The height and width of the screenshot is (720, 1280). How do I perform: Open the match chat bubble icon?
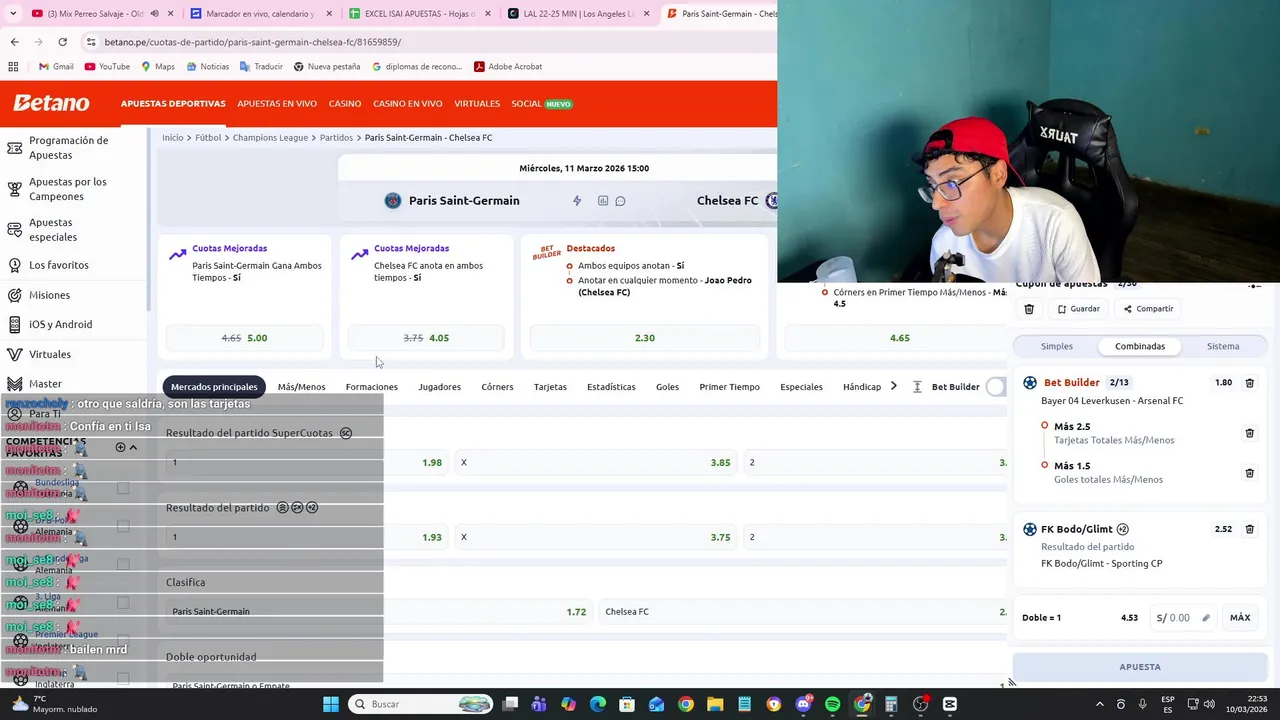[620, 201]
